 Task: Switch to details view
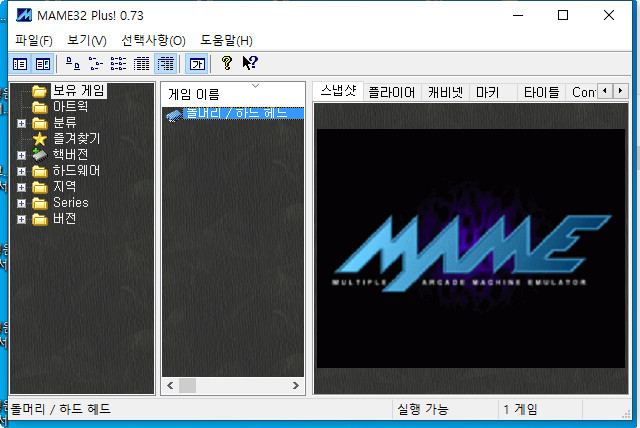pyautogui.click(x=141, y=64)
